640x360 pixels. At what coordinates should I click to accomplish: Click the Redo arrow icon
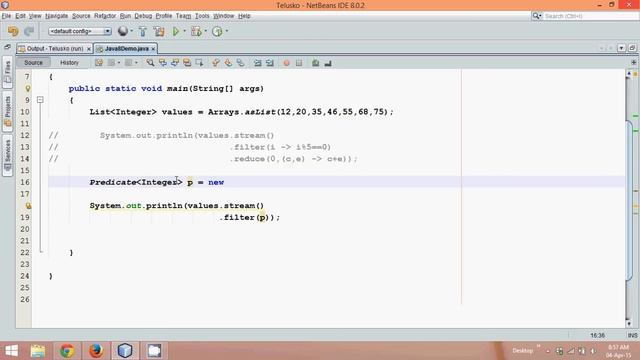29,31
